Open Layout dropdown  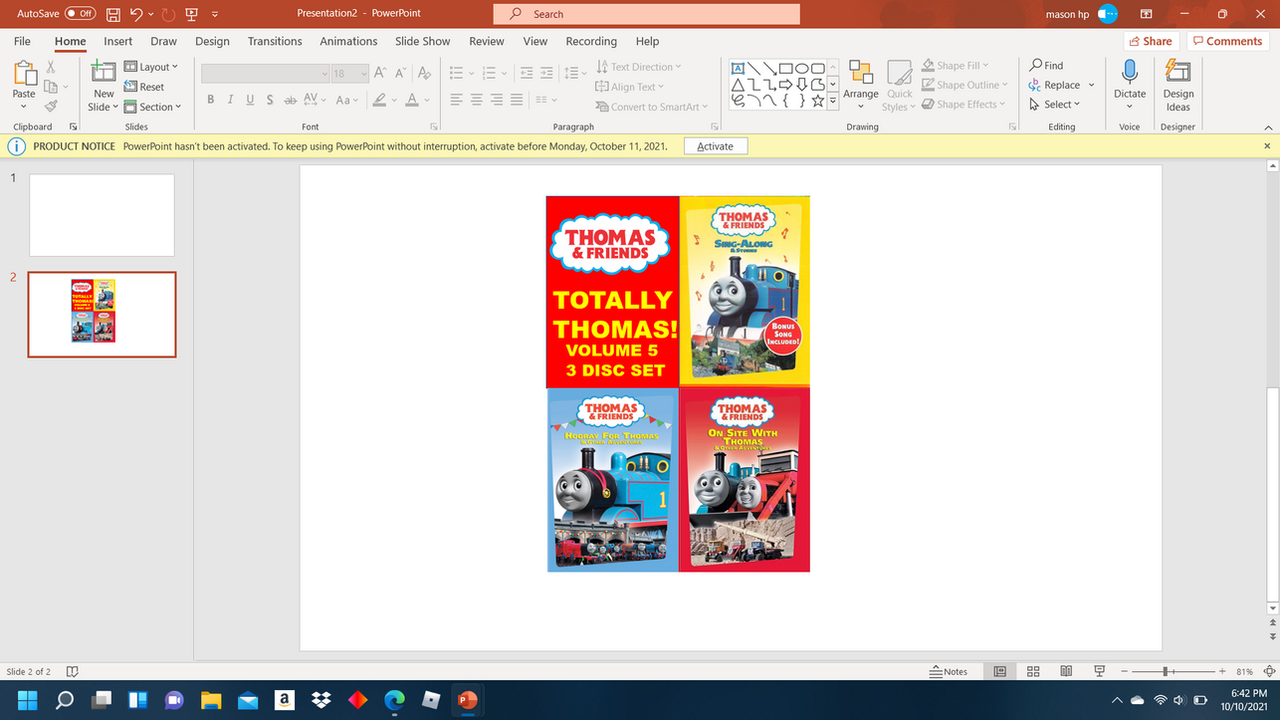[x=151, y=66]
